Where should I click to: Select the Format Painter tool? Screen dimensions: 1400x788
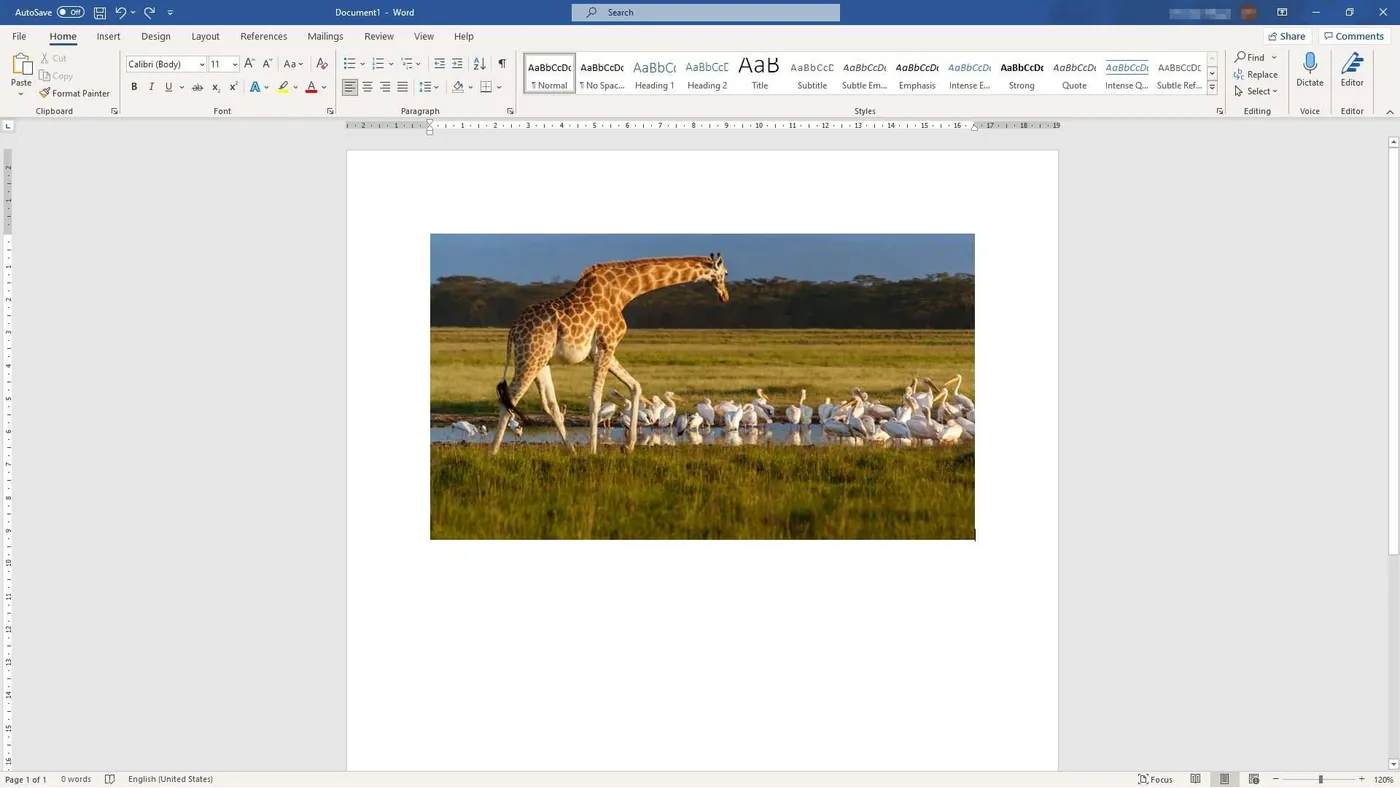tap(74, 93)
